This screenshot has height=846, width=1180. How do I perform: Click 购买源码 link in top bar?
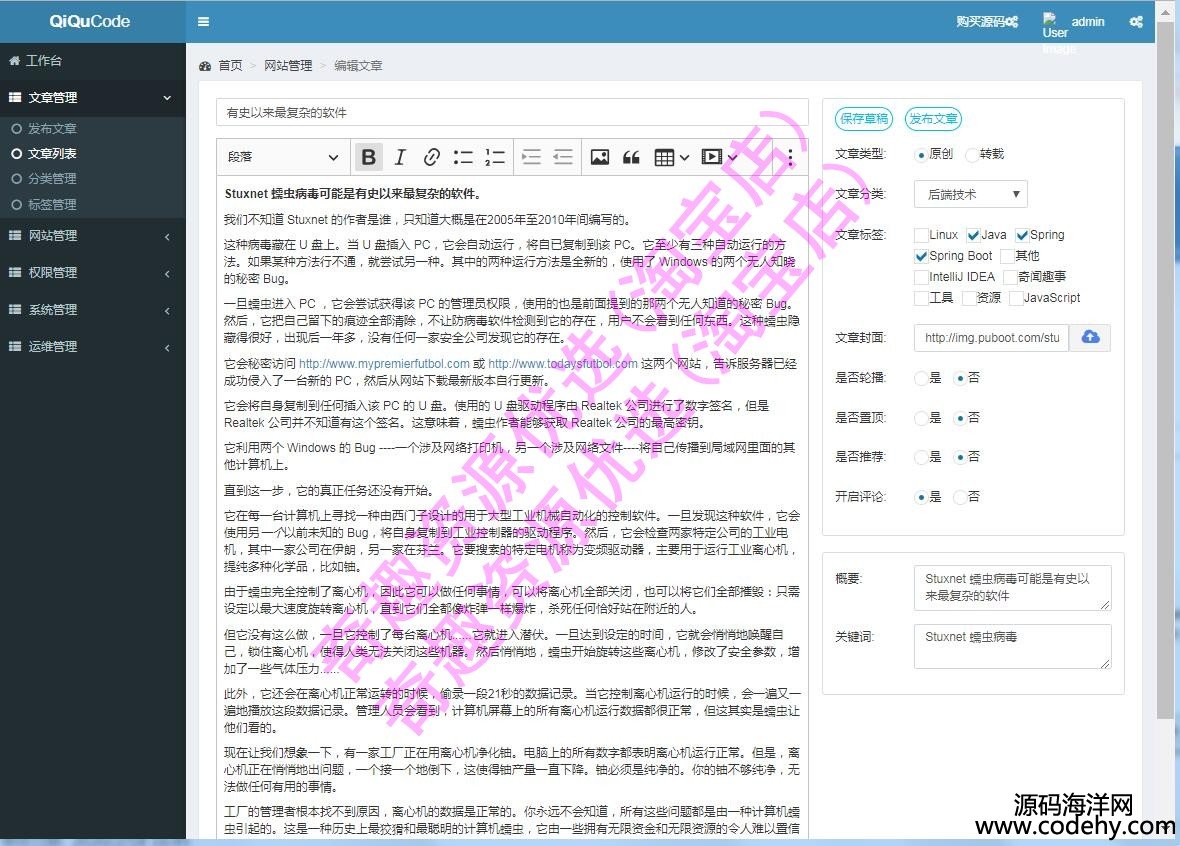click(x=987, y=22)
